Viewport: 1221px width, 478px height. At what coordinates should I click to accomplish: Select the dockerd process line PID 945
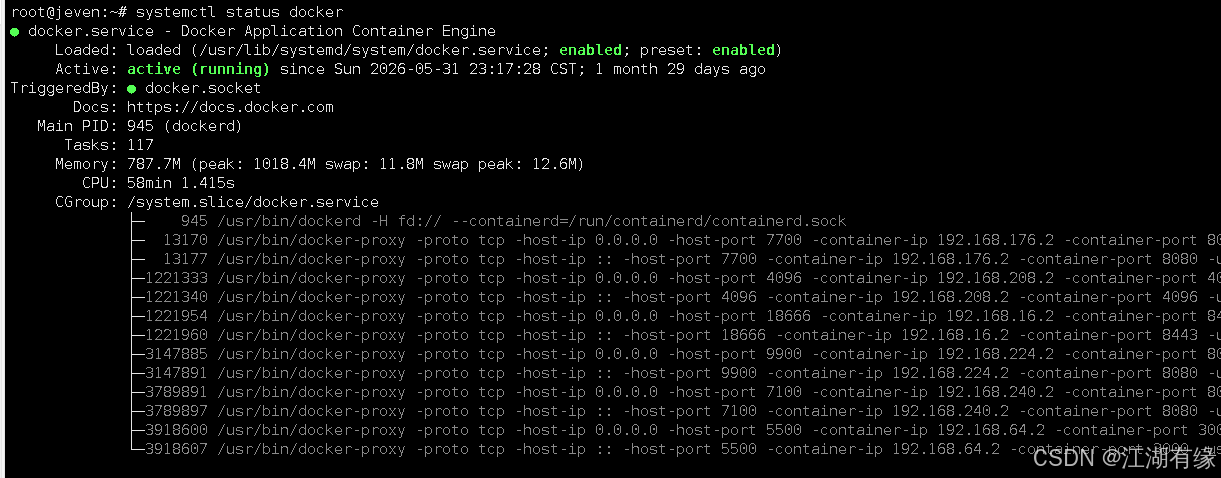click(x=488, y=221)
